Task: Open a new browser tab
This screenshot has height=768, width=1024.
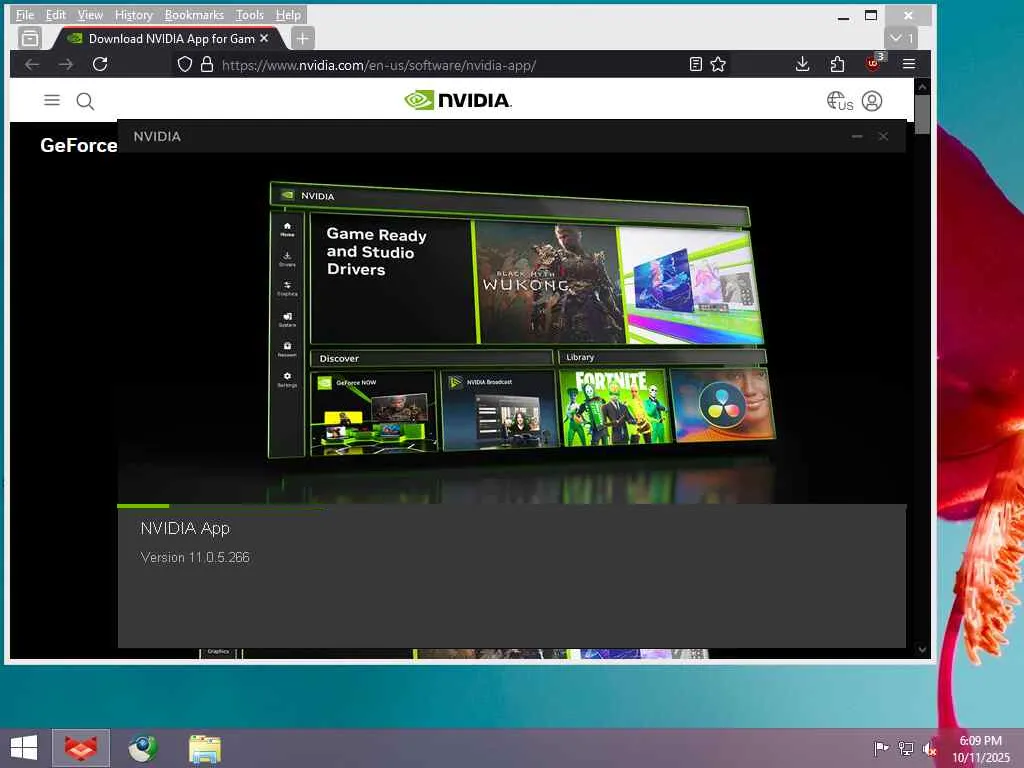Action: click(x=302, y=39)
